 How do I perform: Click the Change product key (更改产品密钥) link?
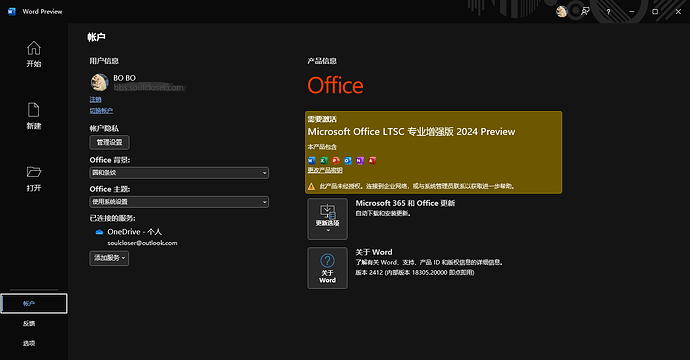325,170
